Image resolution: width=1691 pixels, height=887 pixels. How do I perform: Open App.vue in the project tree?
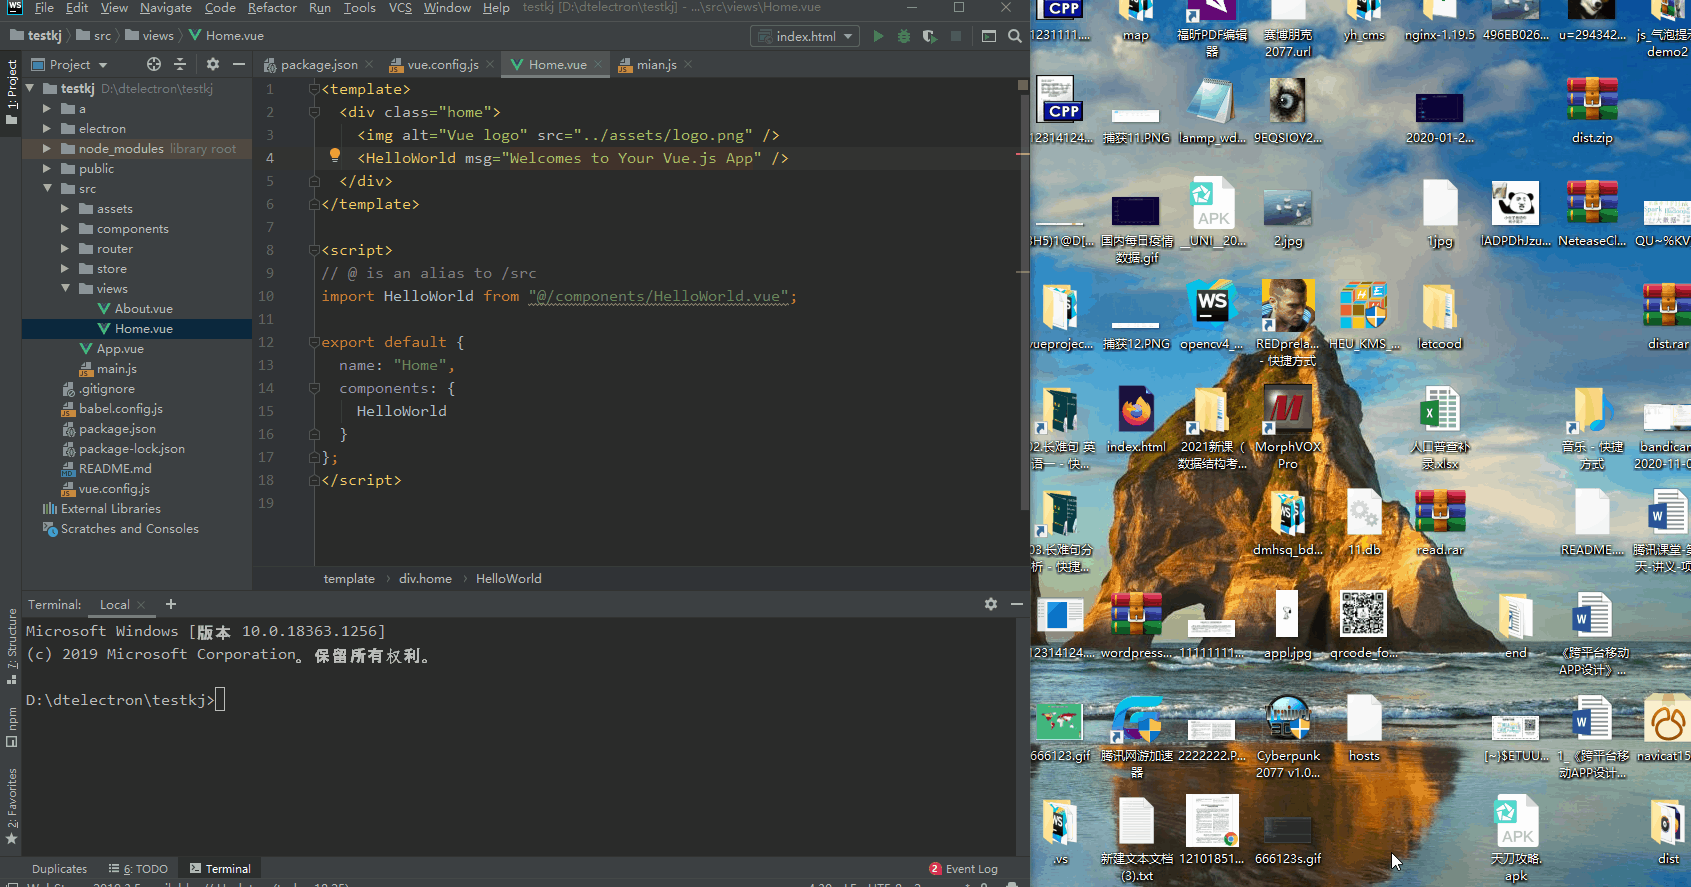[x=120, y=349]
